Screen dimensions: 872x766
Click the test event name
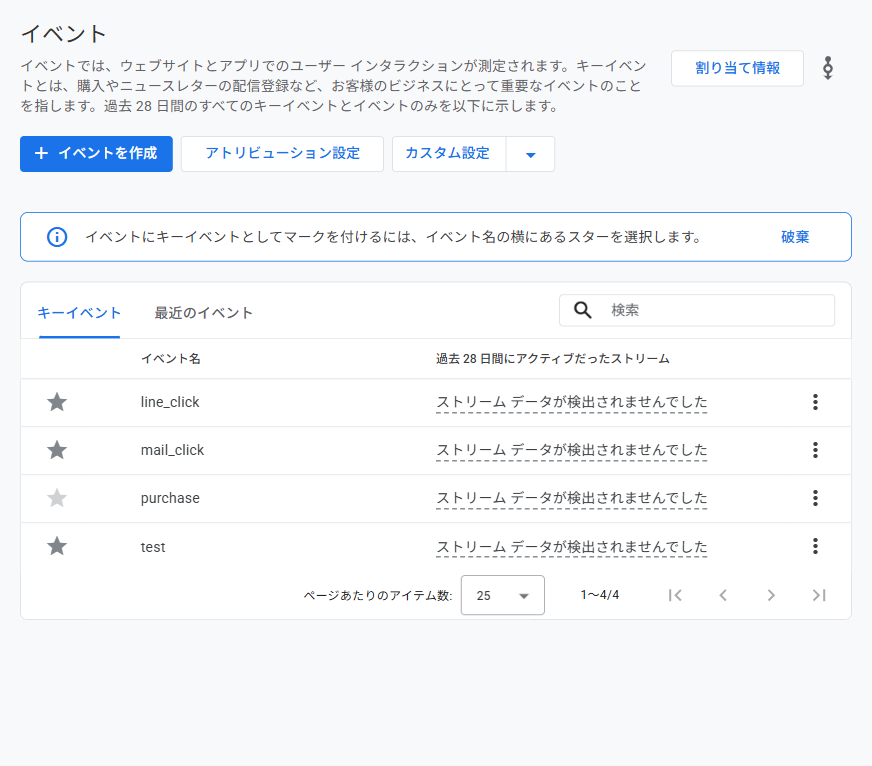153,547
